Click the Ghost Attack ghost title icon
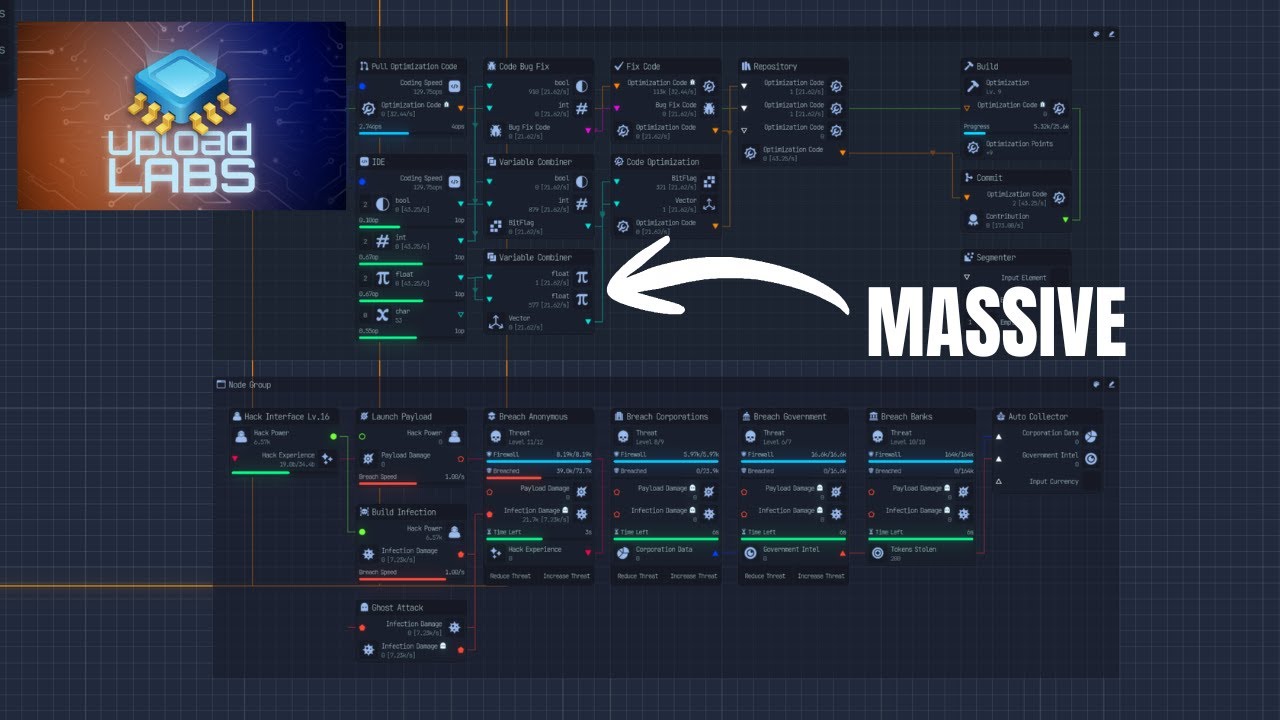The image size is (1280, 720). click(x=364, y=607)
